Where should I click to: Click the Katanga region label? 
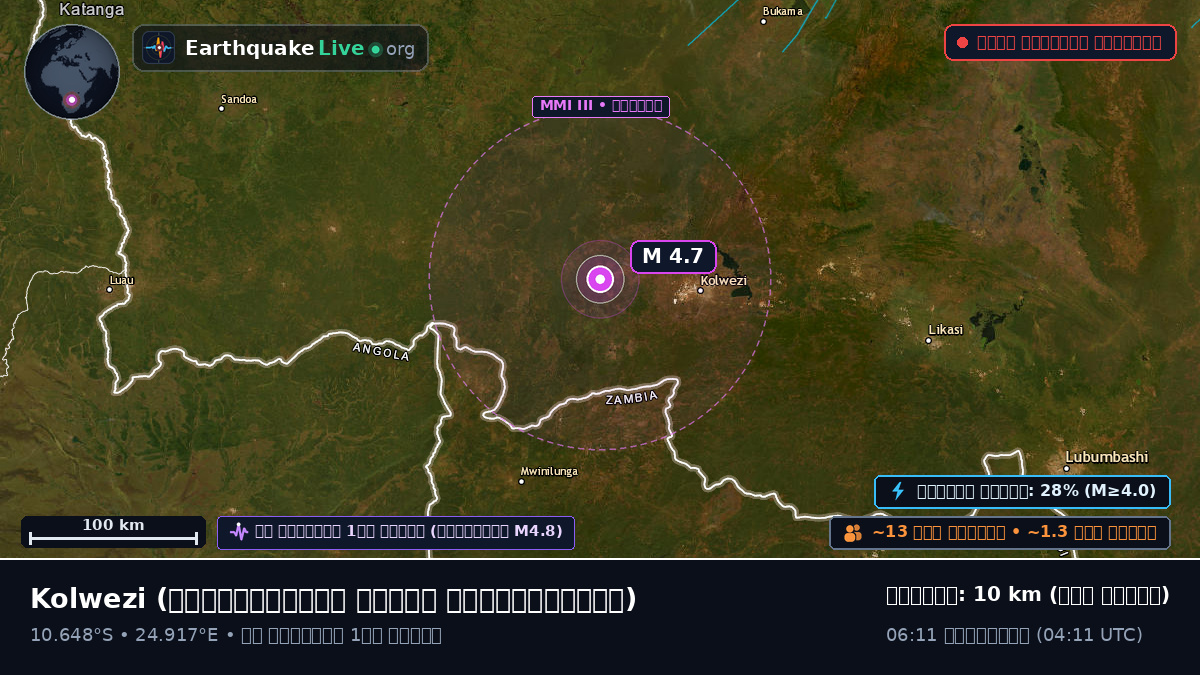[92, 10]
